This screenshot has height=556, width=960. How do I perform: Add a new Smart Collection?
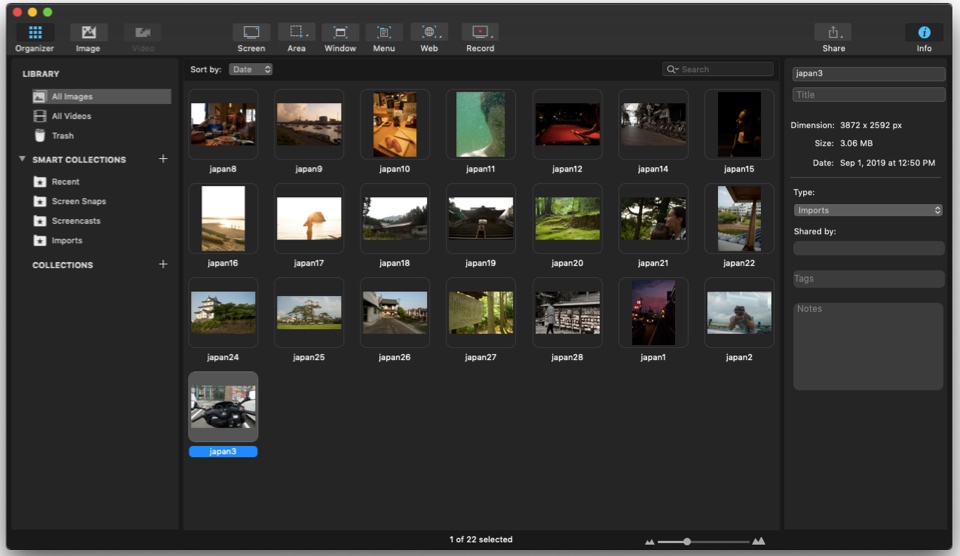click(x=163, y=159)
